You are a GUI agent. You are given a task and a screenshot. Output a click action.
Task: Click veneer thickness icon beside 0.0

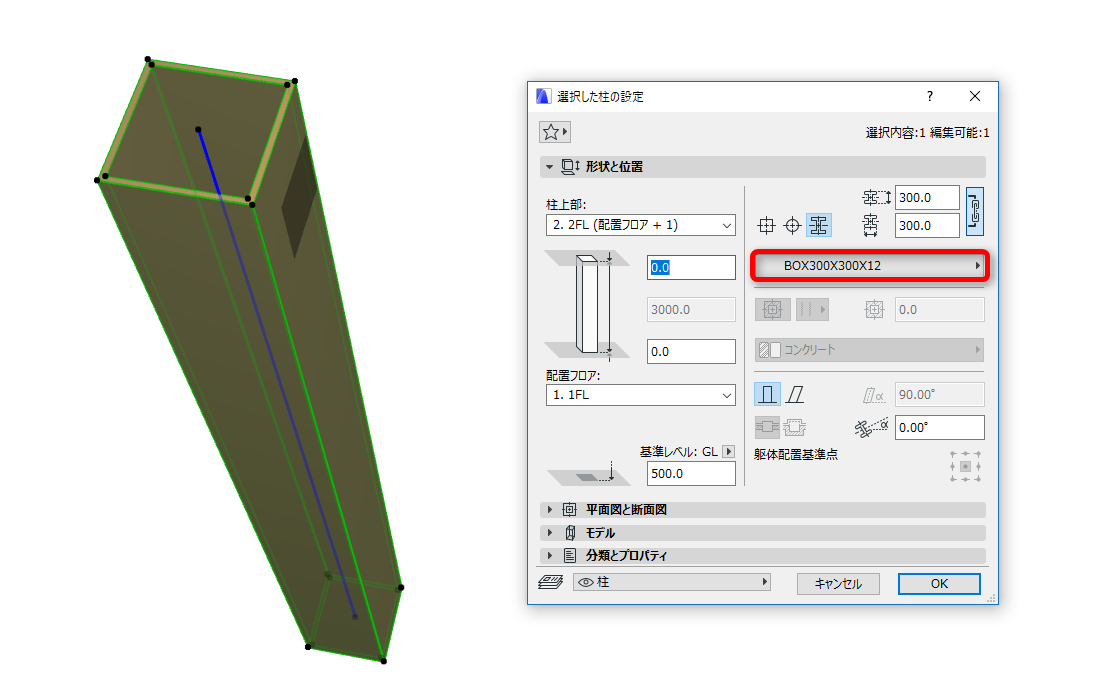[x=874, y=309]
